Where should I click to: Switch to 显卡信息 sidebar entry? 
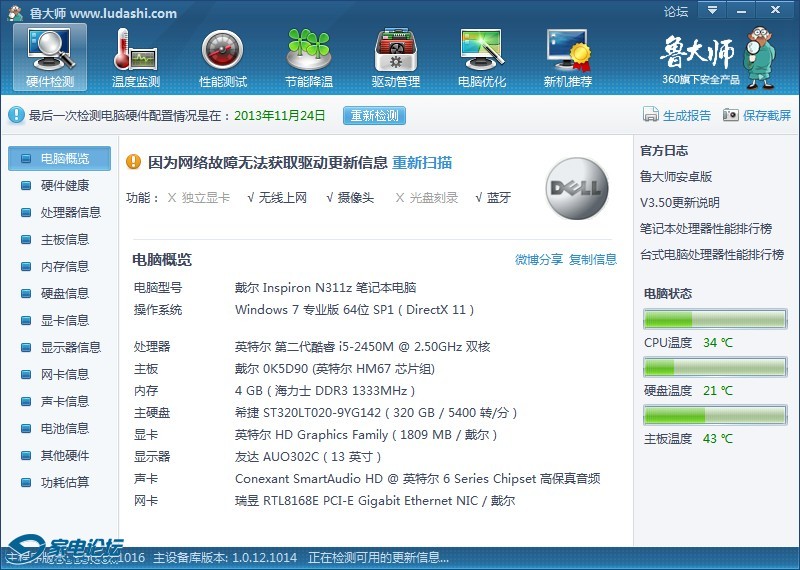pos(64,320)
